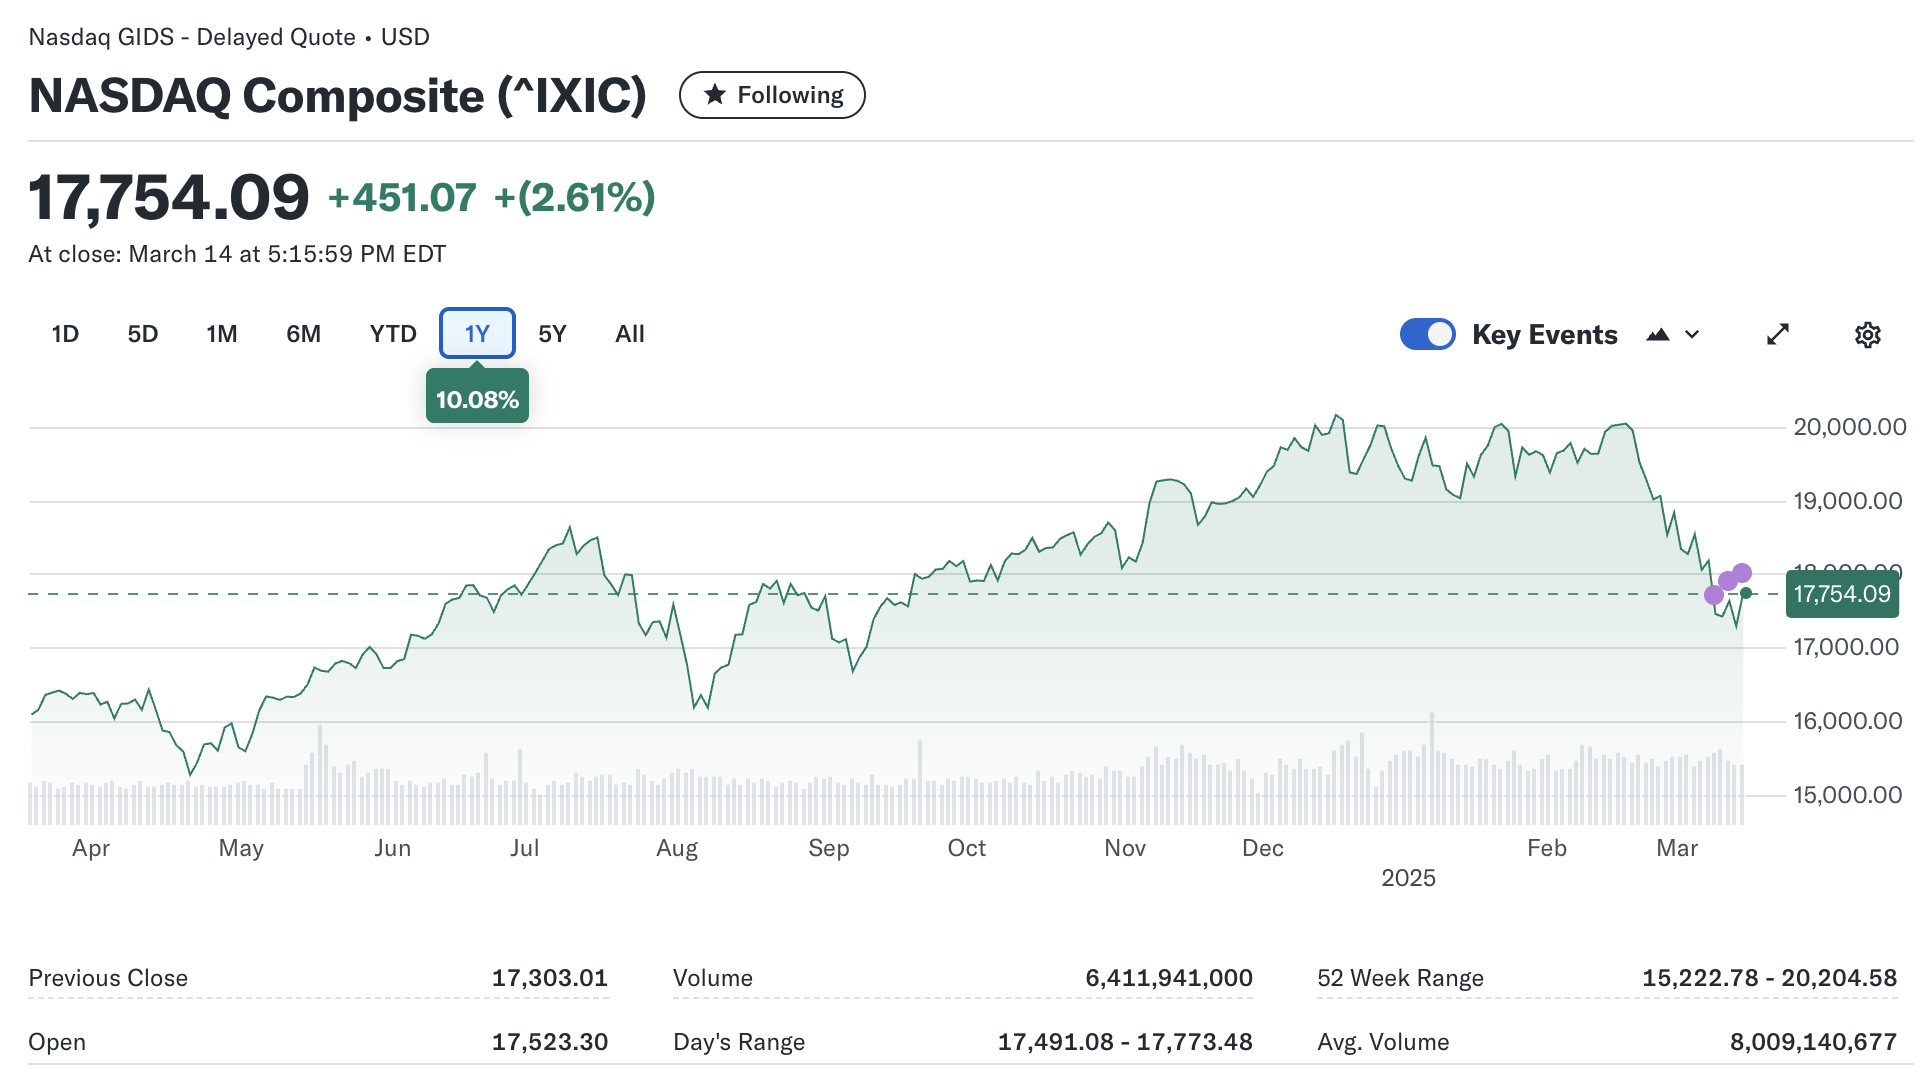This screenshot has height=1078, width=1928.
Task: Switch chart to 1M range
Action: coord(222,334)
